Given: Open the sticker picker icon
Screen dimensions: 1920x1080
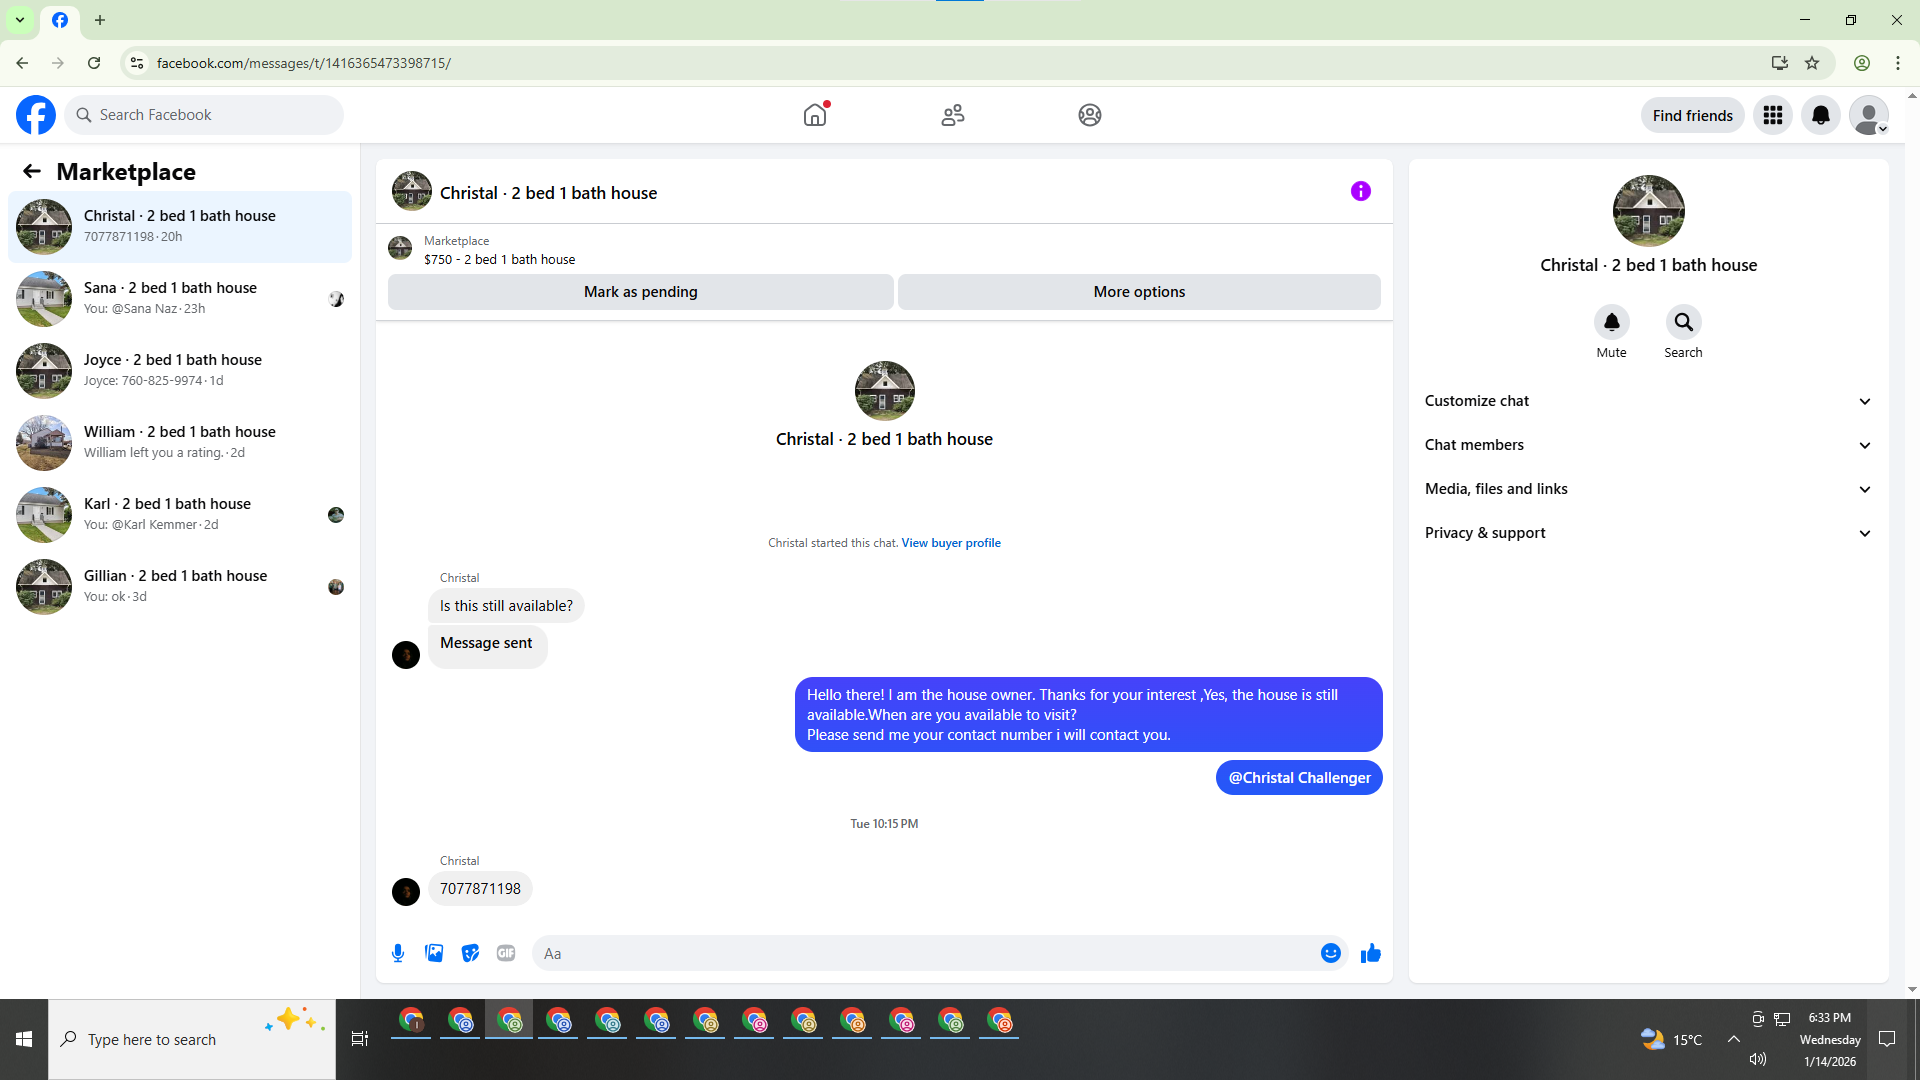Looking at the screenshot, I should click(470, 953).
